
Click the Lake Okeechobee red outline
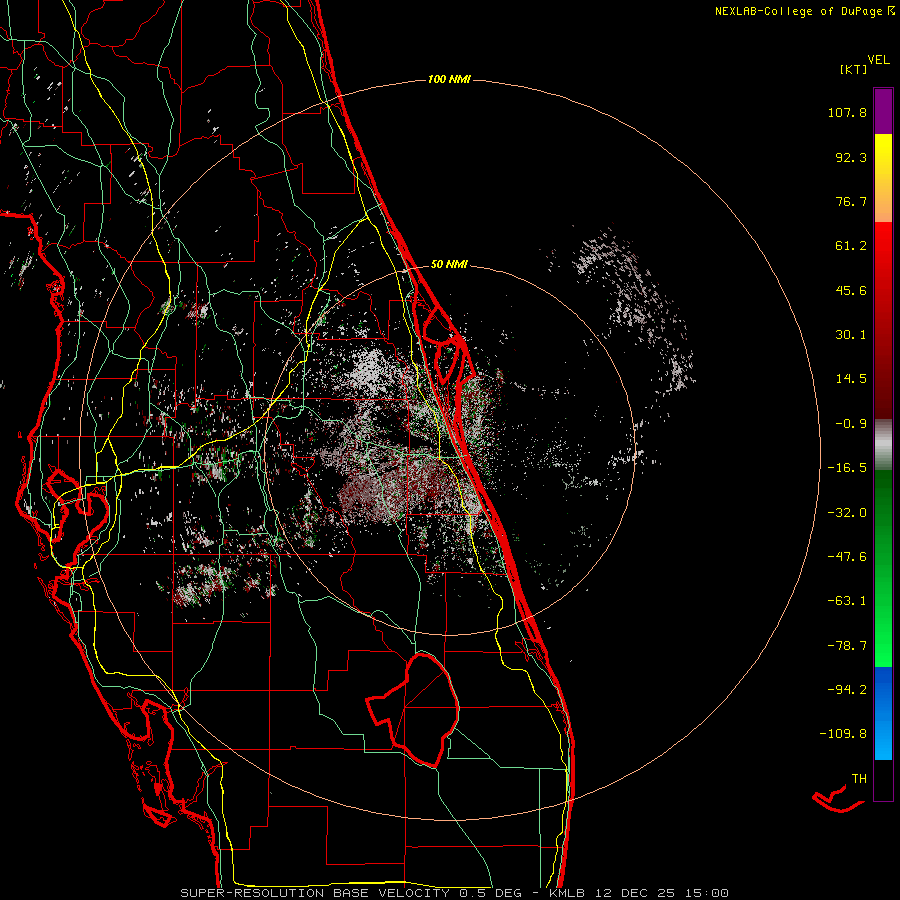pyautogui.click(x=413, y=709)
